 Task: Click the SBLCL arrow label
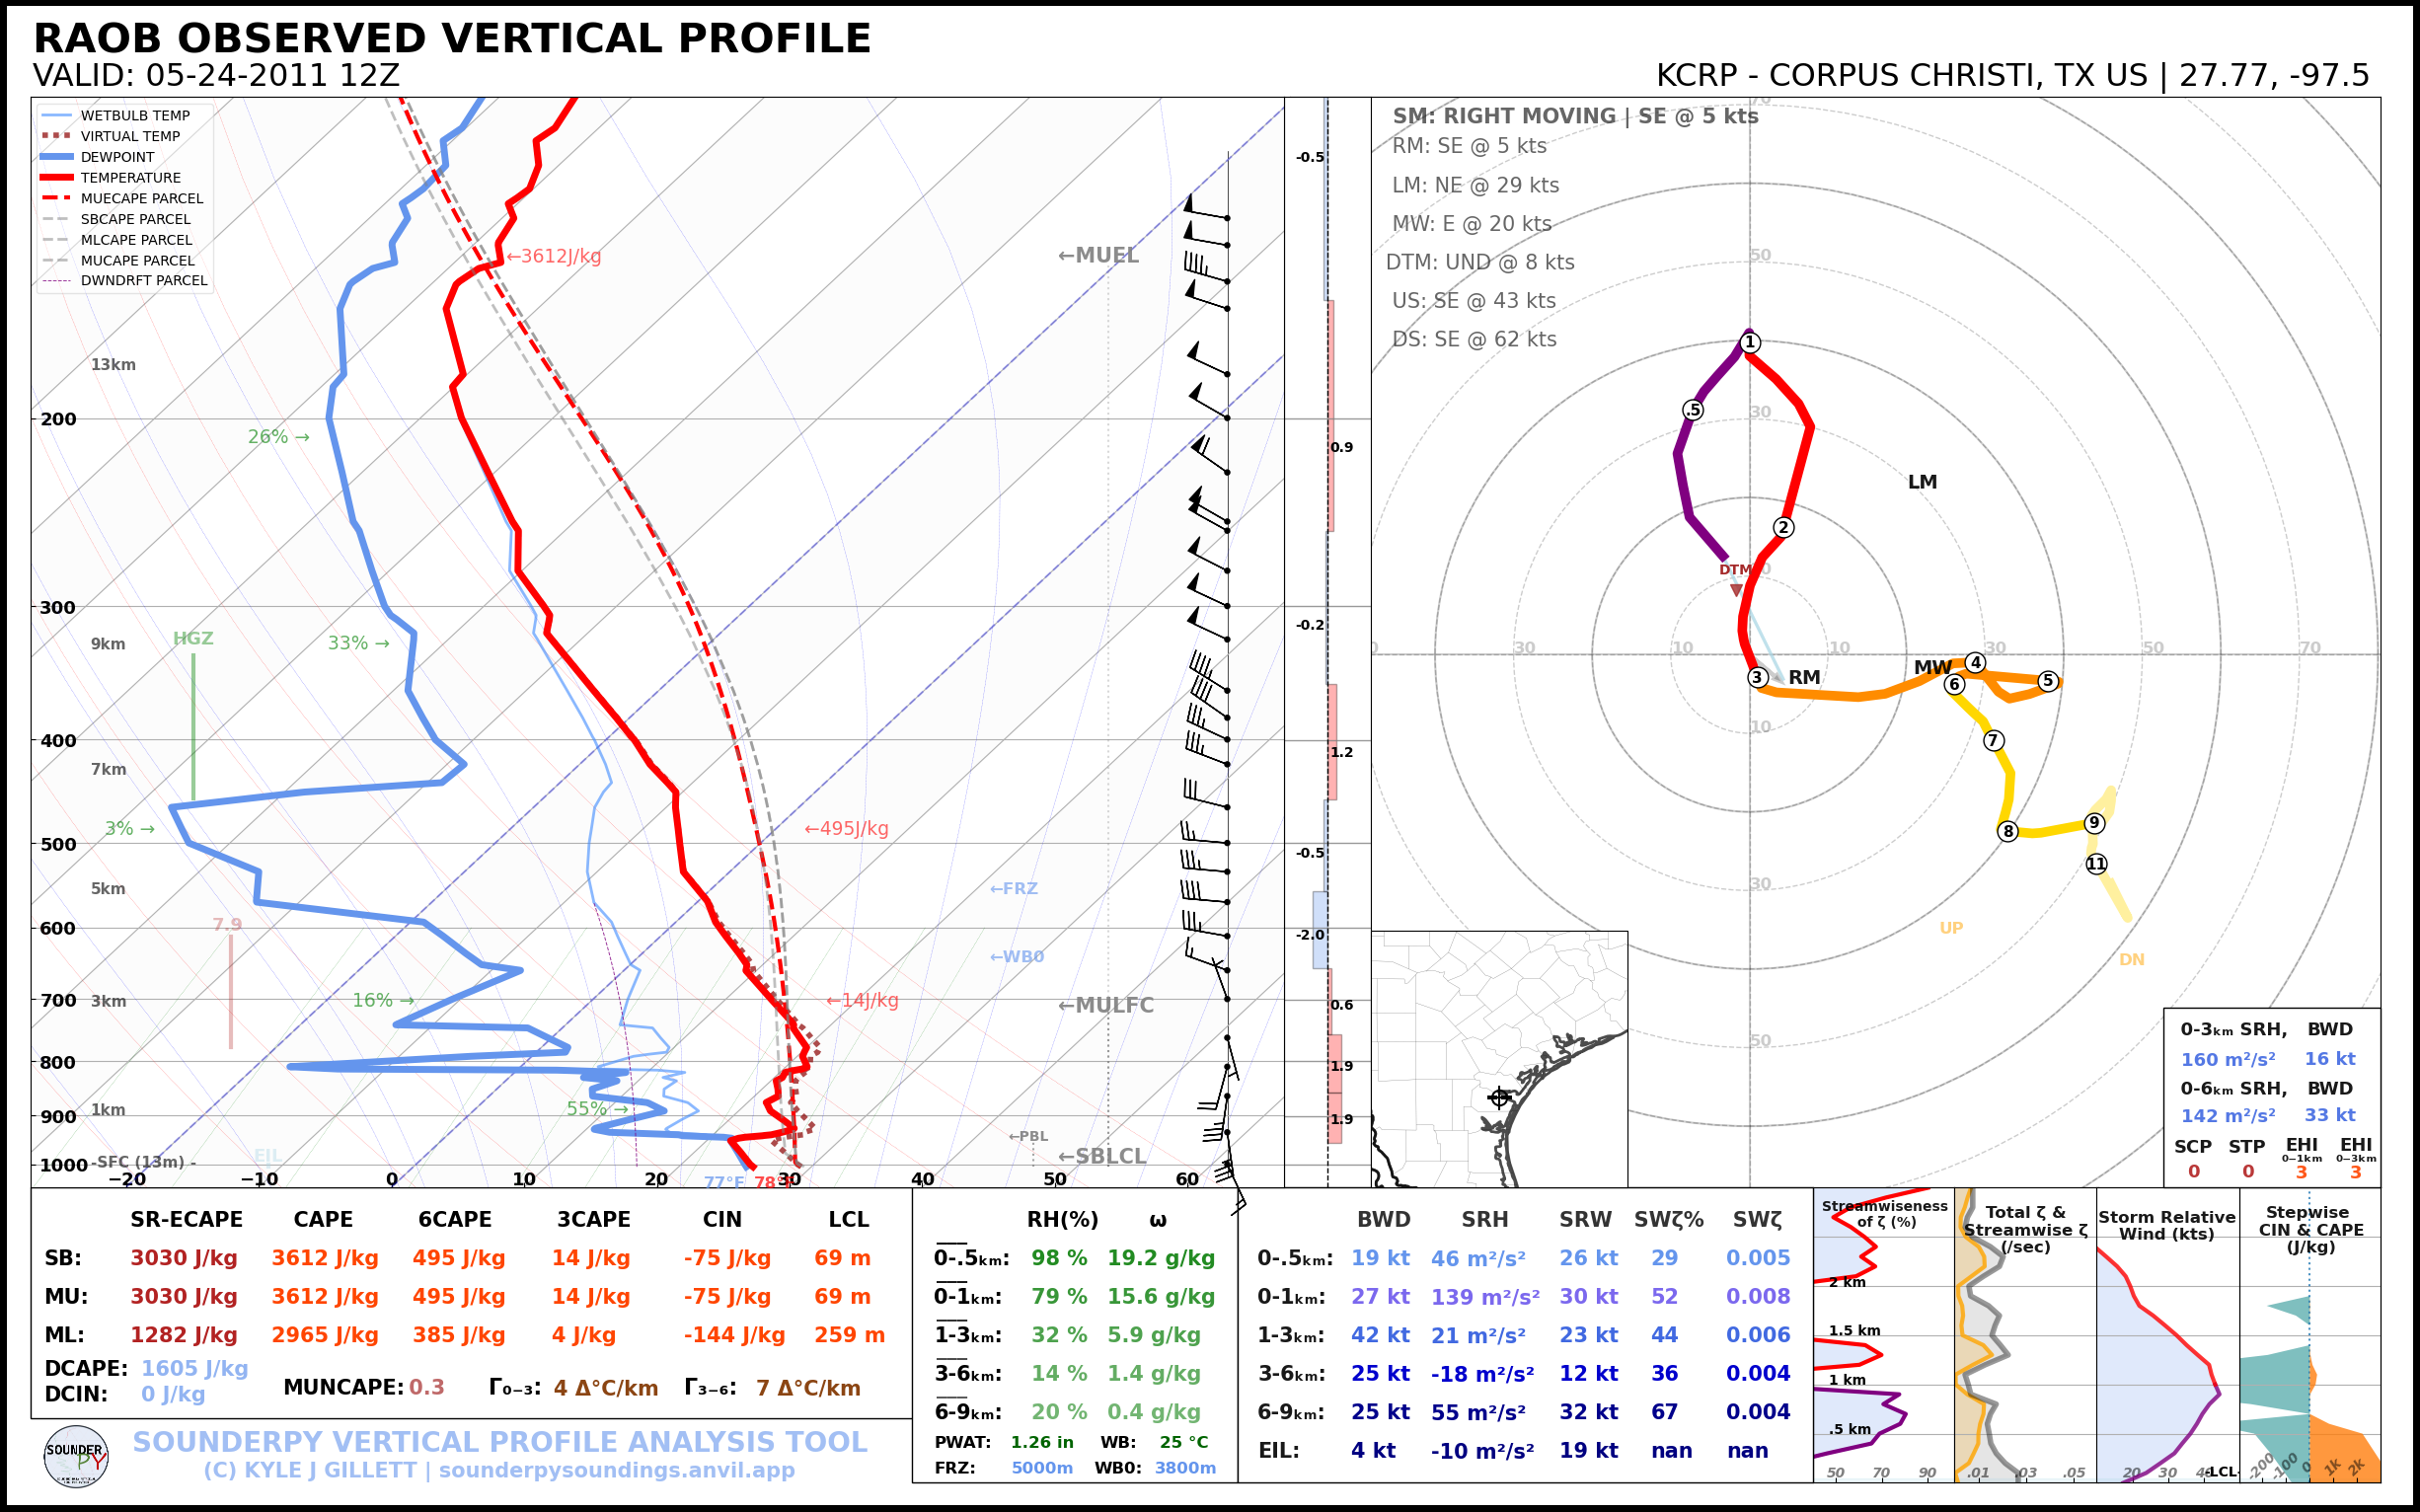click(x=1101, y=1156)
